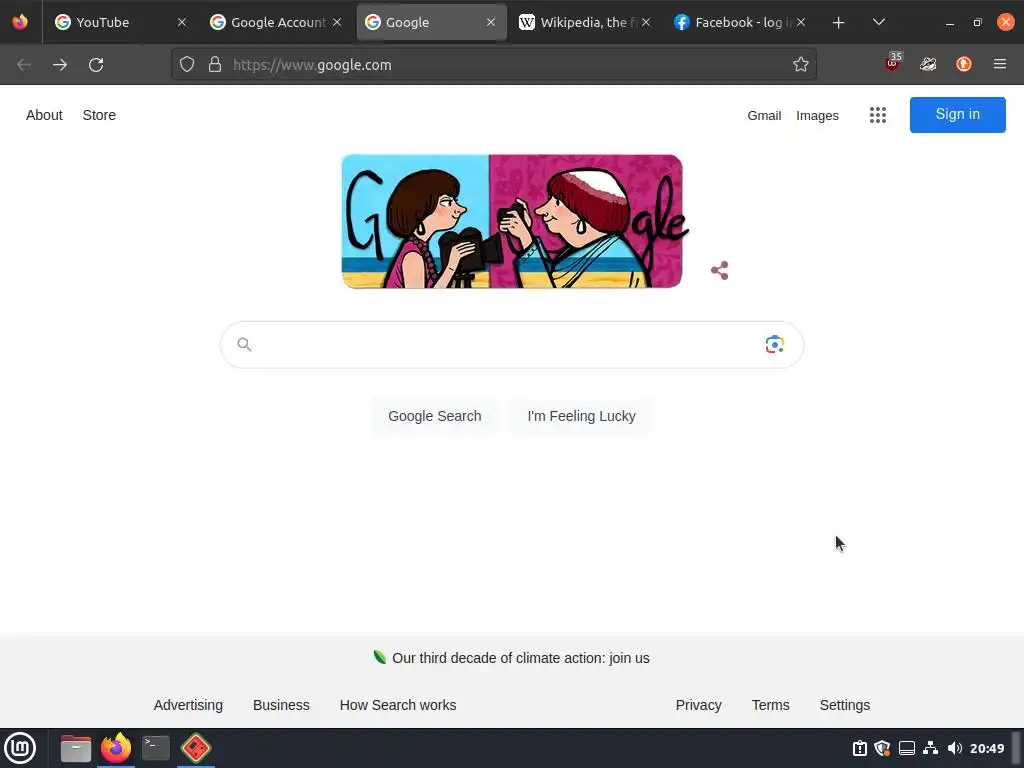
Task: Open the Linux Mint start menu
Action: [20, 748]
